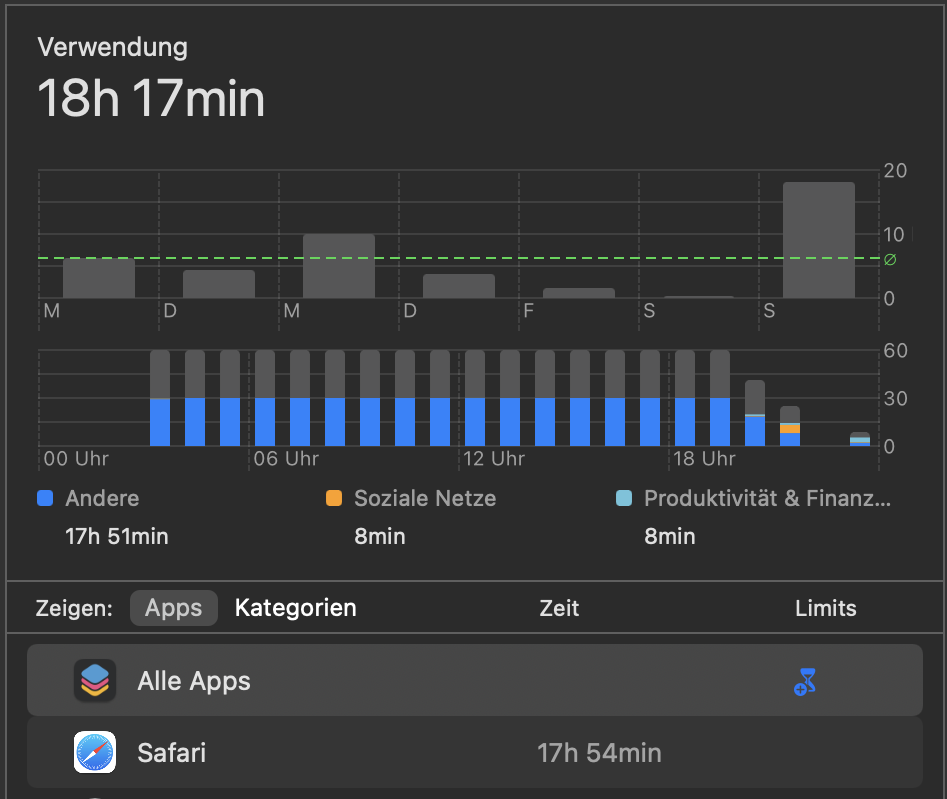The height and width of the screenshot is (799, 947).
Task: Click the green average marker symbol
Action: (x=890, y=260)
